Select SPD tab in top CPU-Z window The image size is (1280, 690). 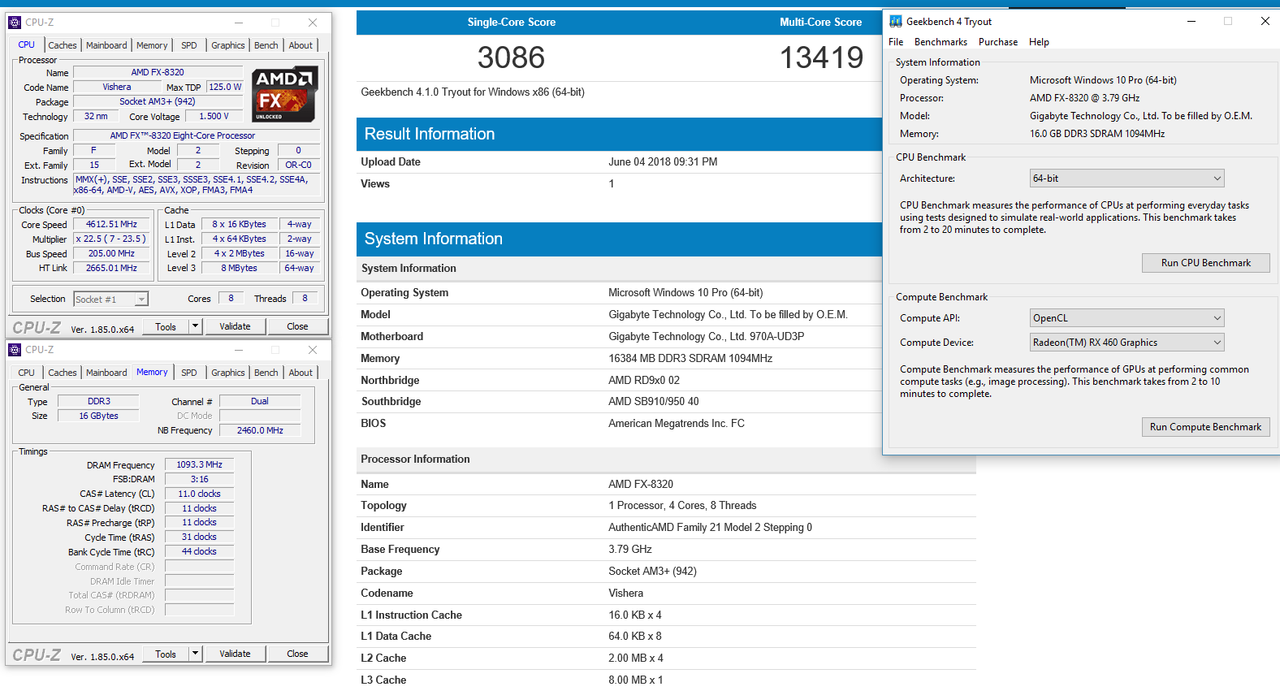pyautogui.click(x=189, y=45)
